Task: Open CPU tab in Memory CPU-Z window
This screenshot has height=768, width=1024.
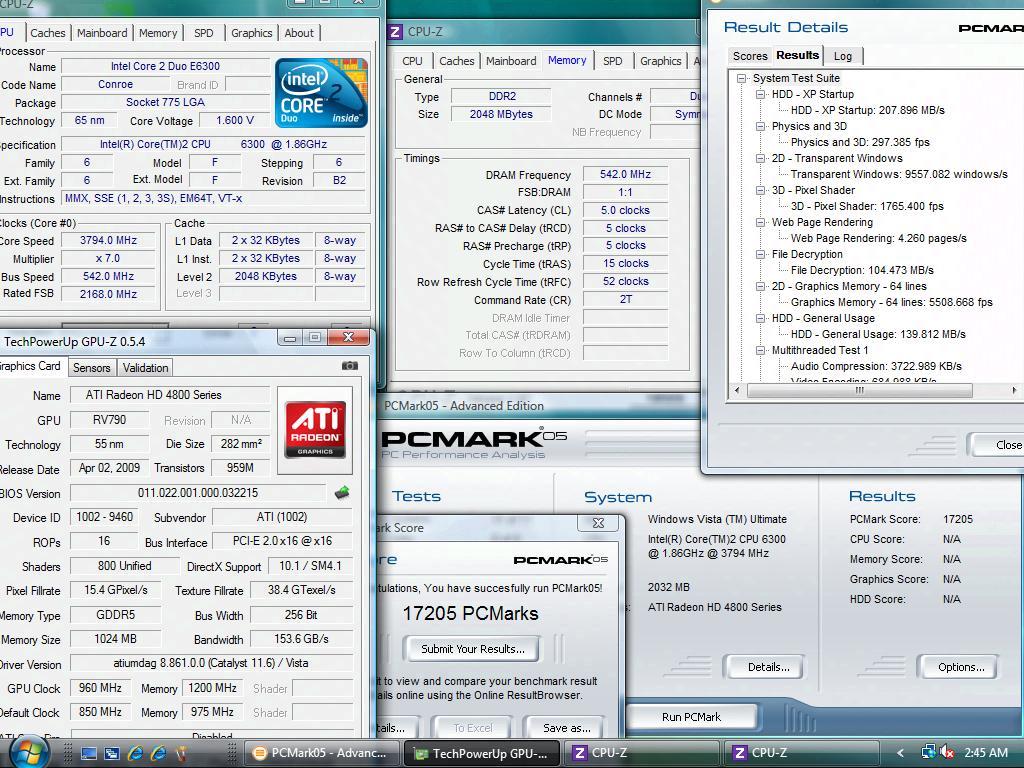Action: [412, 61]
